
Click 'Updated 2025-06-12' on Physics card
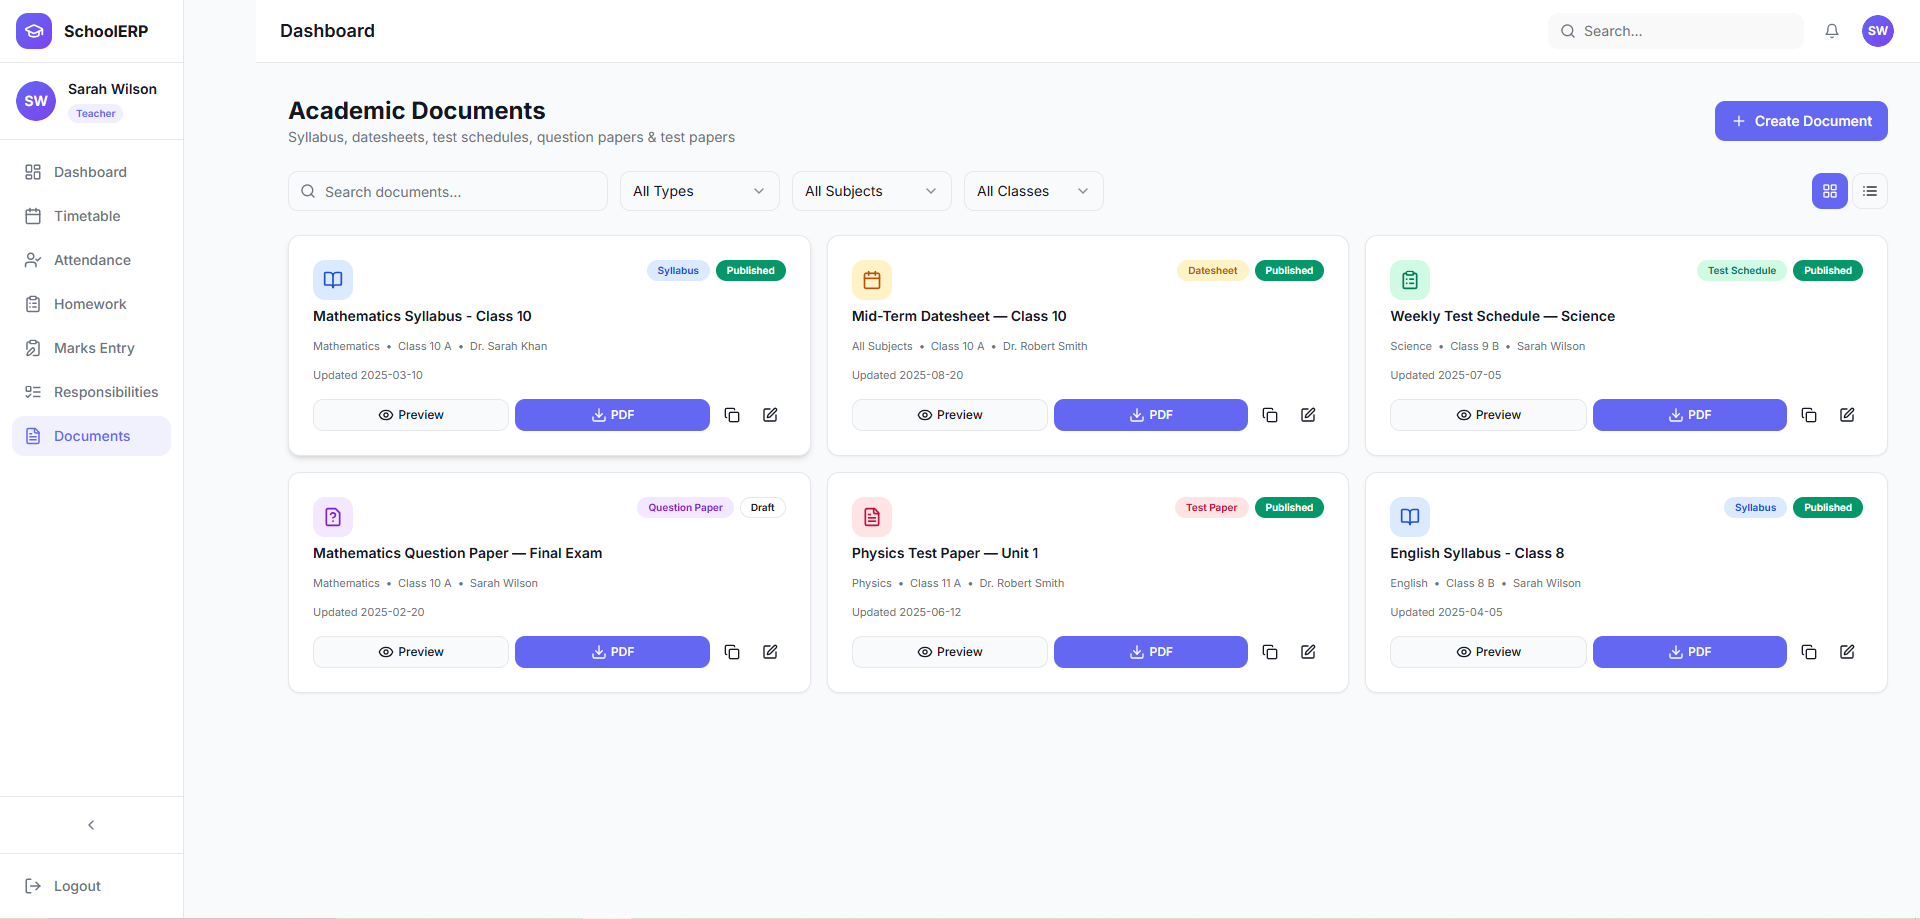(906, 612)
